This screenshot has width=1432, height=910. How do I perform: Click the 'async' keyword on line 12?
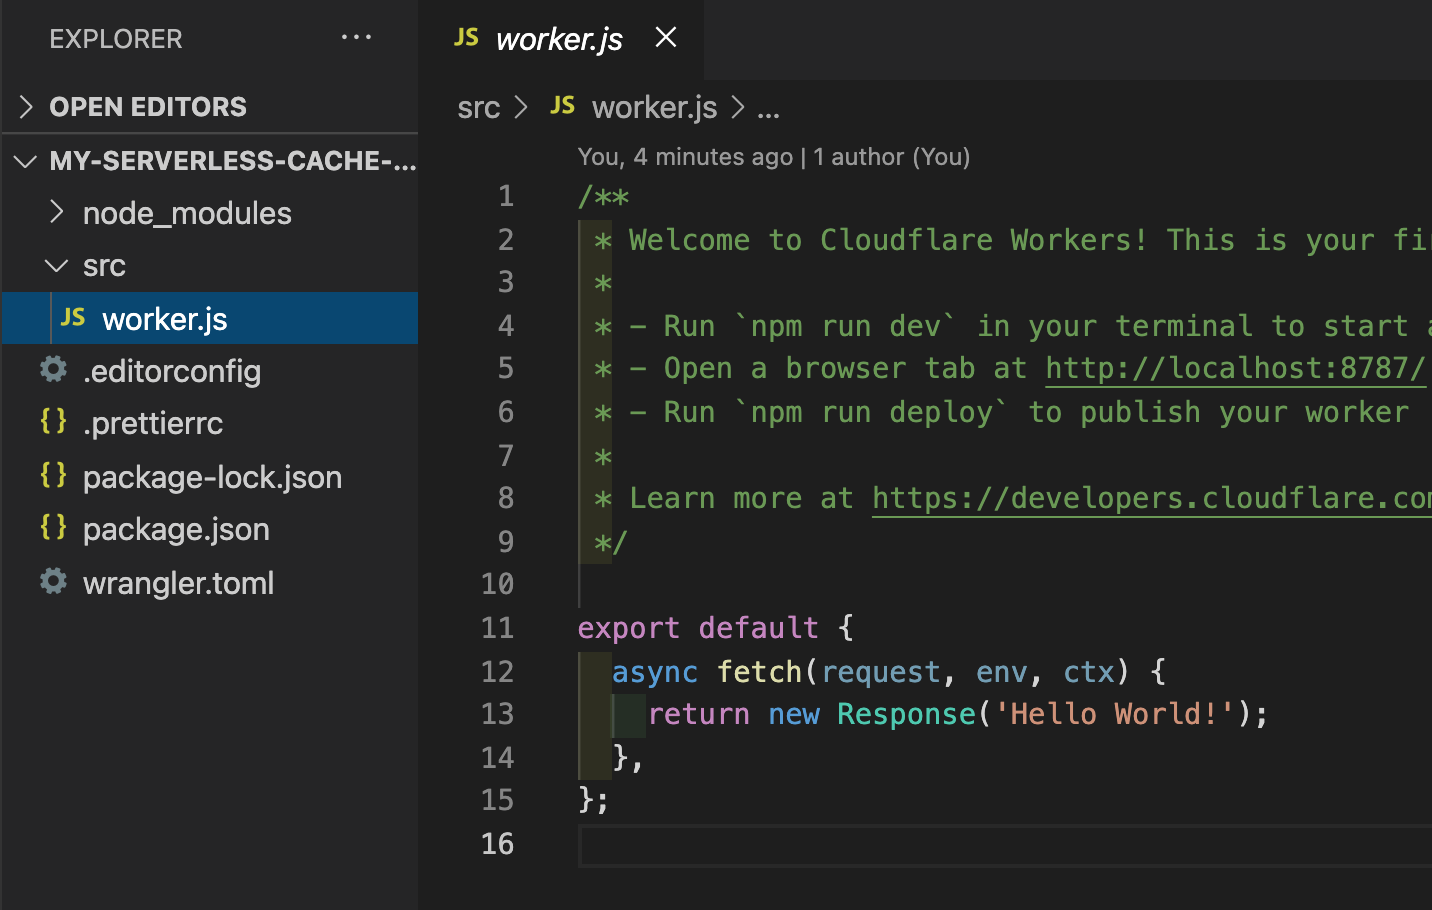click(x=655, y=672)
